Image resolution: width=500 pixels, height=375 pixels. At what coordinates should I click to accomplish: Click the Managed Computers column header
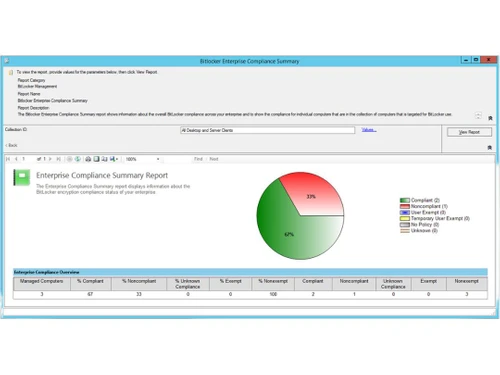coord(42,284)
